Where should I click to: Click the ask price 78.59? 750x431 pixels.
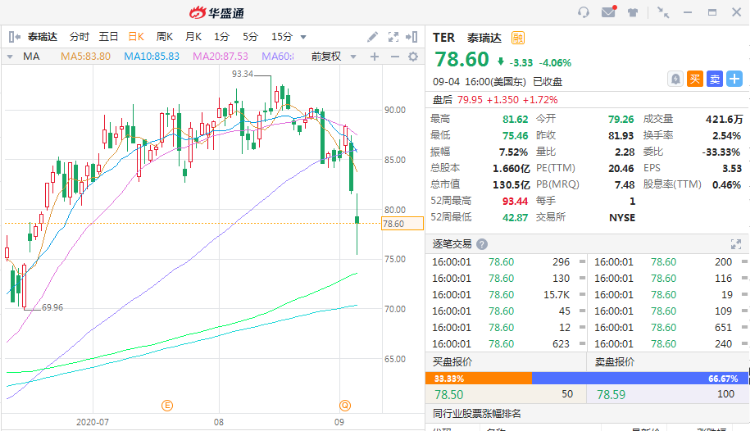click(611, 395)
